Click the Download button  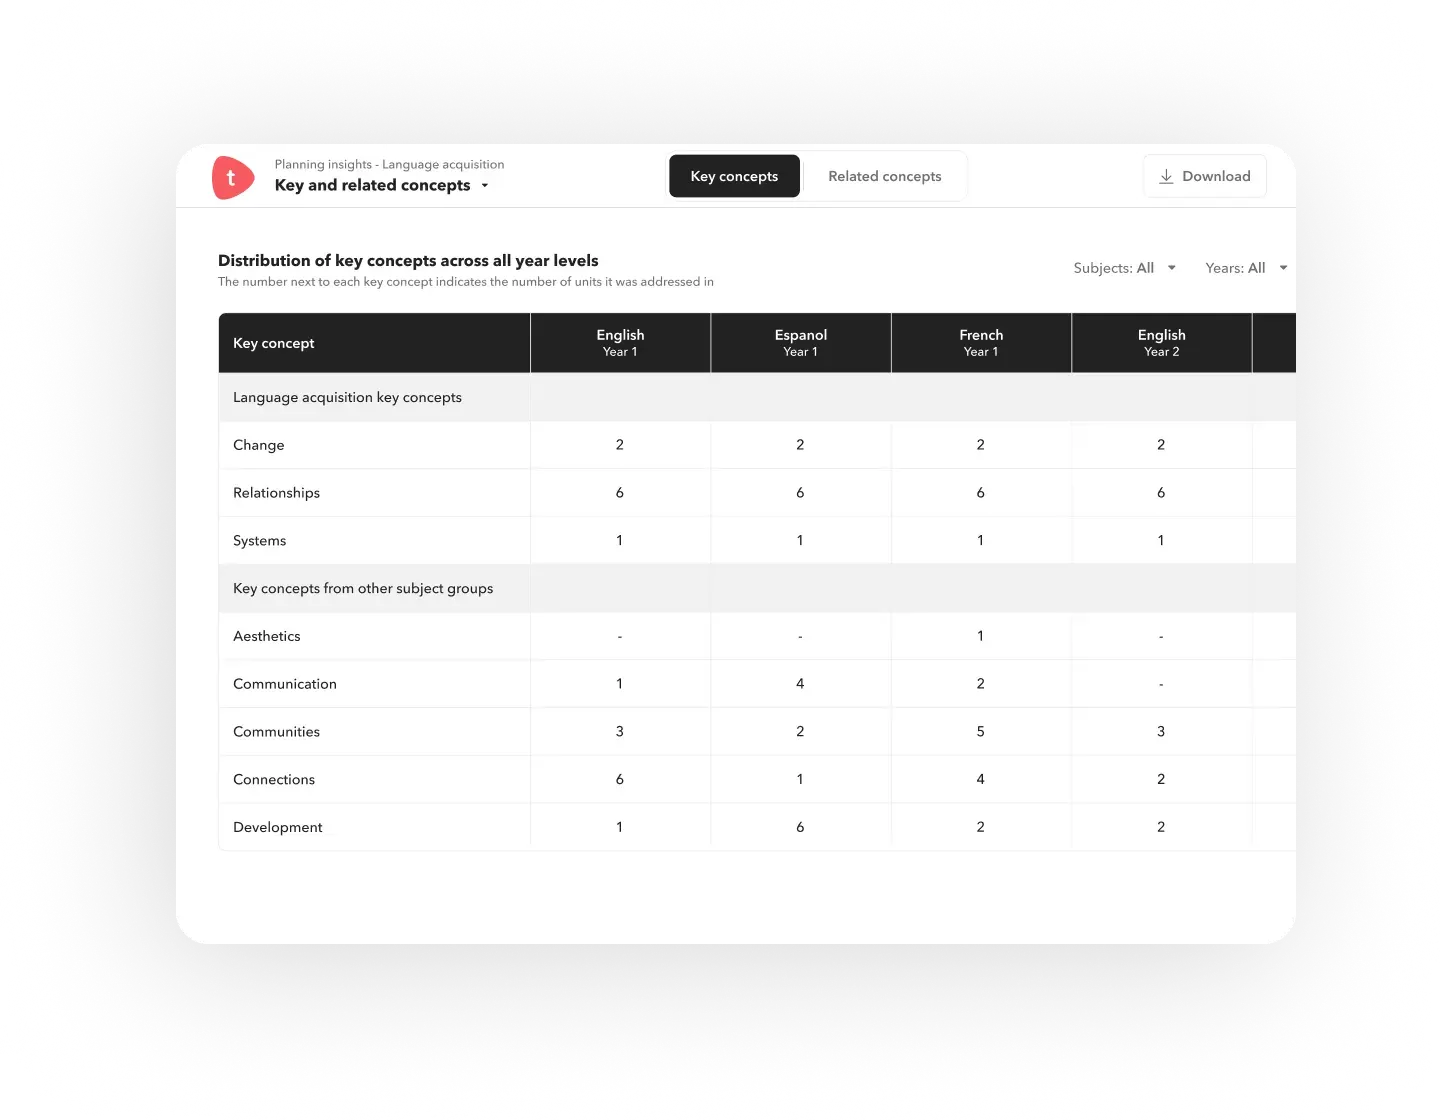point(1204,175)
